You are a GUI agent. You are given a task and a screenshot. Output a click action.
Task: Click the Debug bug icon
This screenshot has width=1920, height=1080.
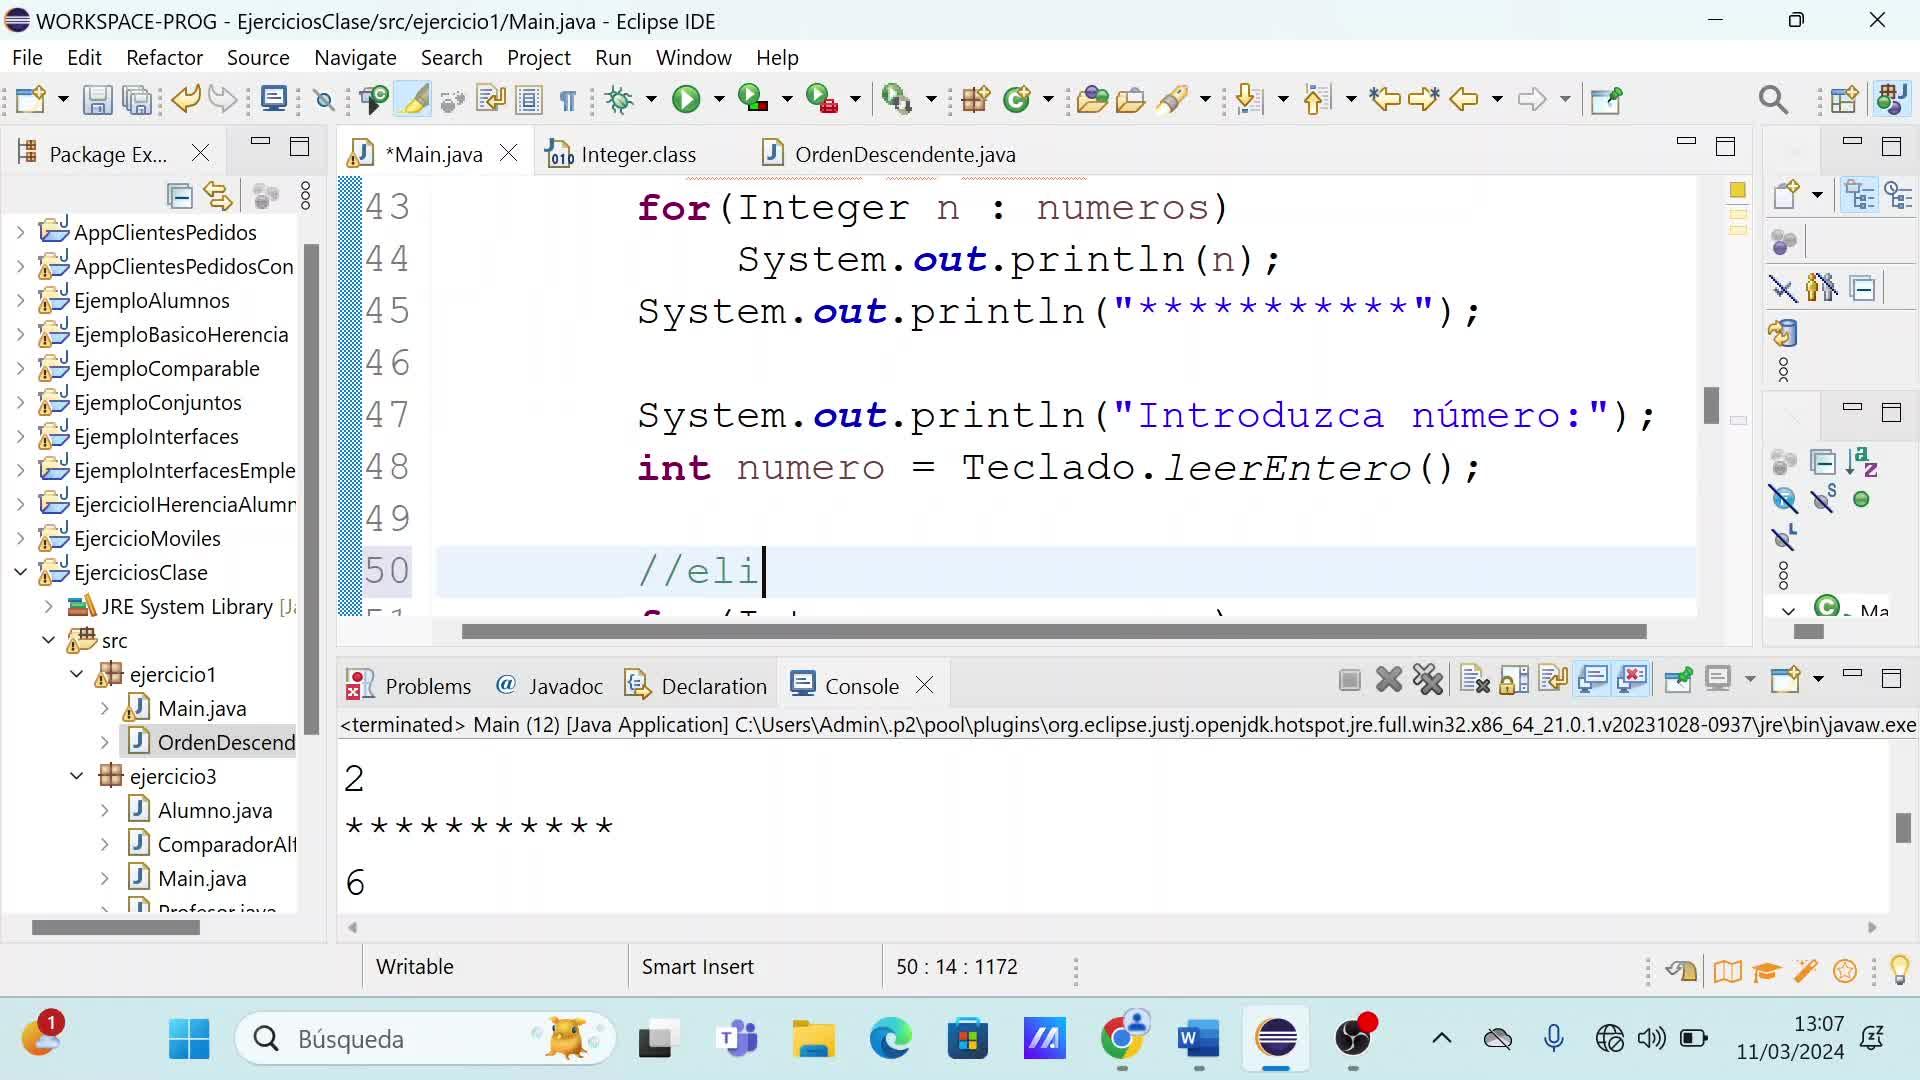click(620, 99)
